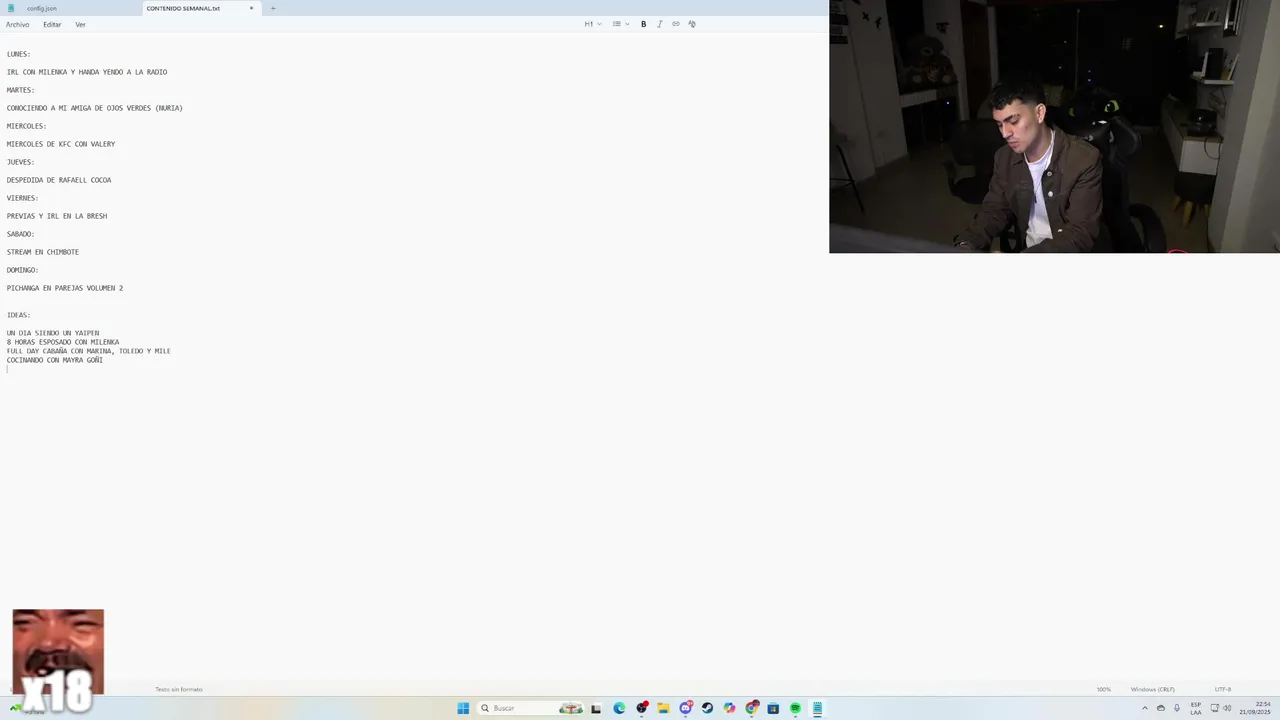This screenshot has width=1280, height=720.
Task: Open Task View from the taskbar
Action: 596,708
